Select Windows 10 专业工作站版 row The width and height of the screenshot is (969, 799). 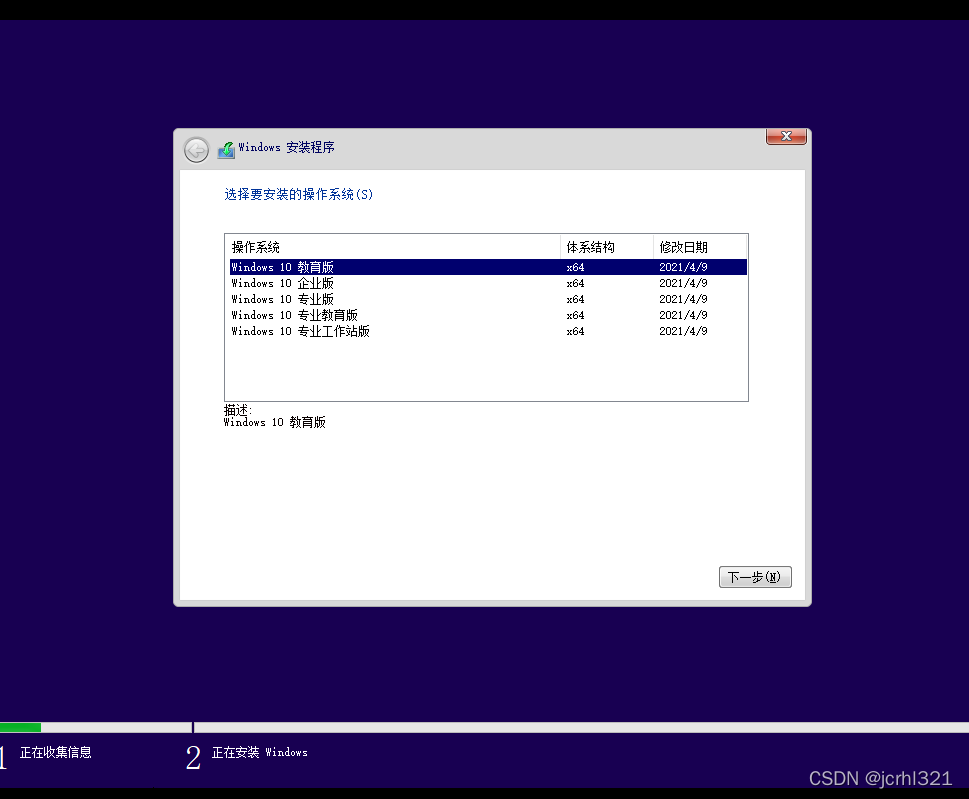click(x=488, y=331)
